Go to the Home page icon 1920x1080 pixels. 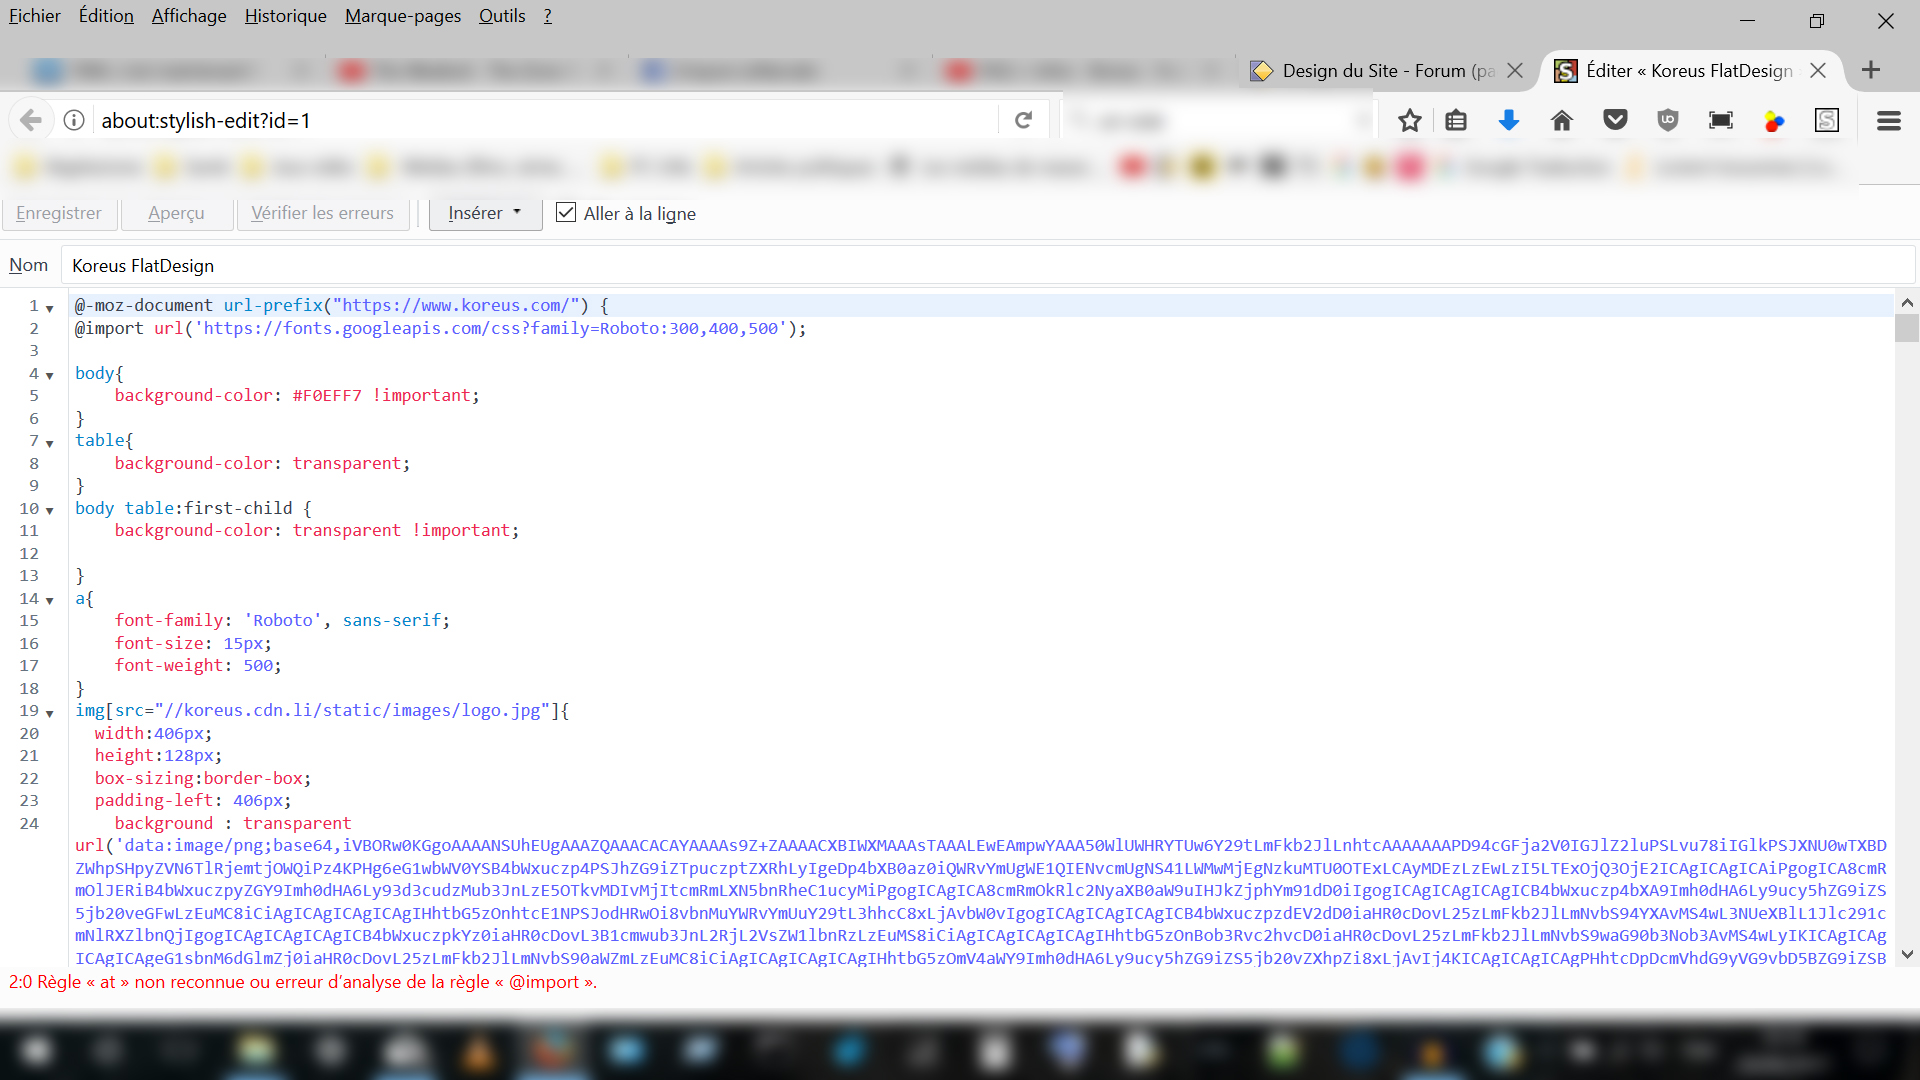[x=1561, y=121]
